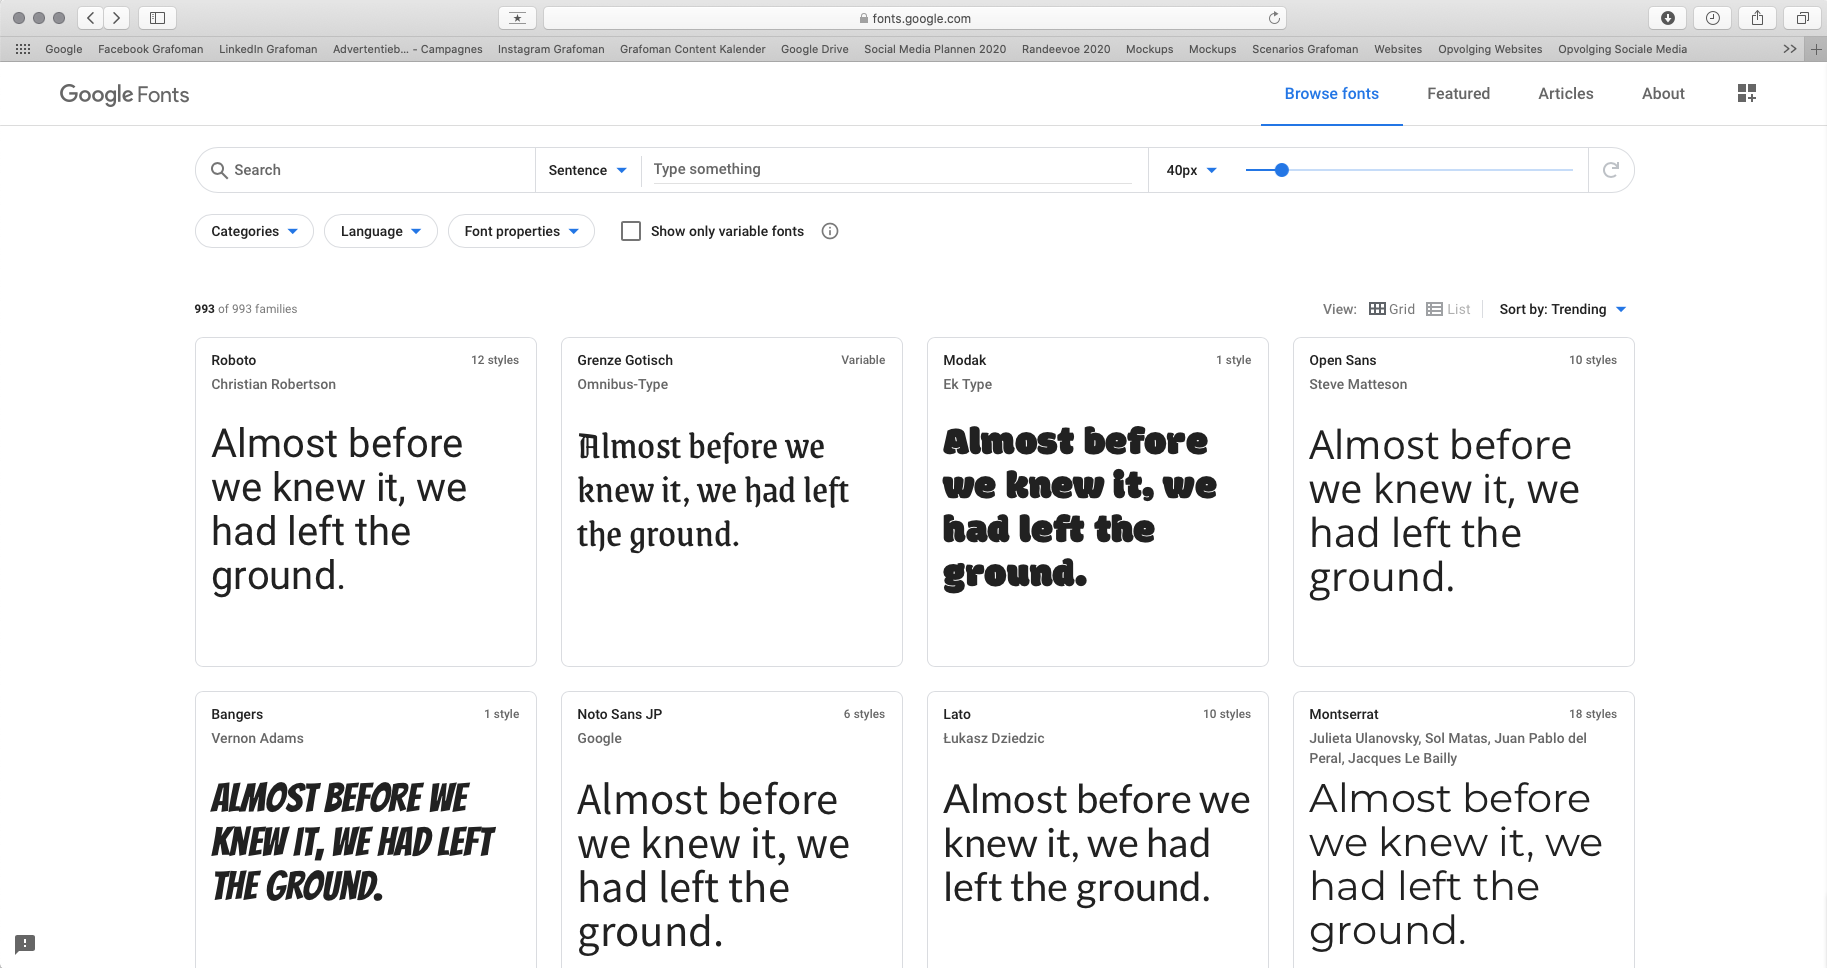
Task: Click the reset preview settings icon
Action: click(1610, 170)
